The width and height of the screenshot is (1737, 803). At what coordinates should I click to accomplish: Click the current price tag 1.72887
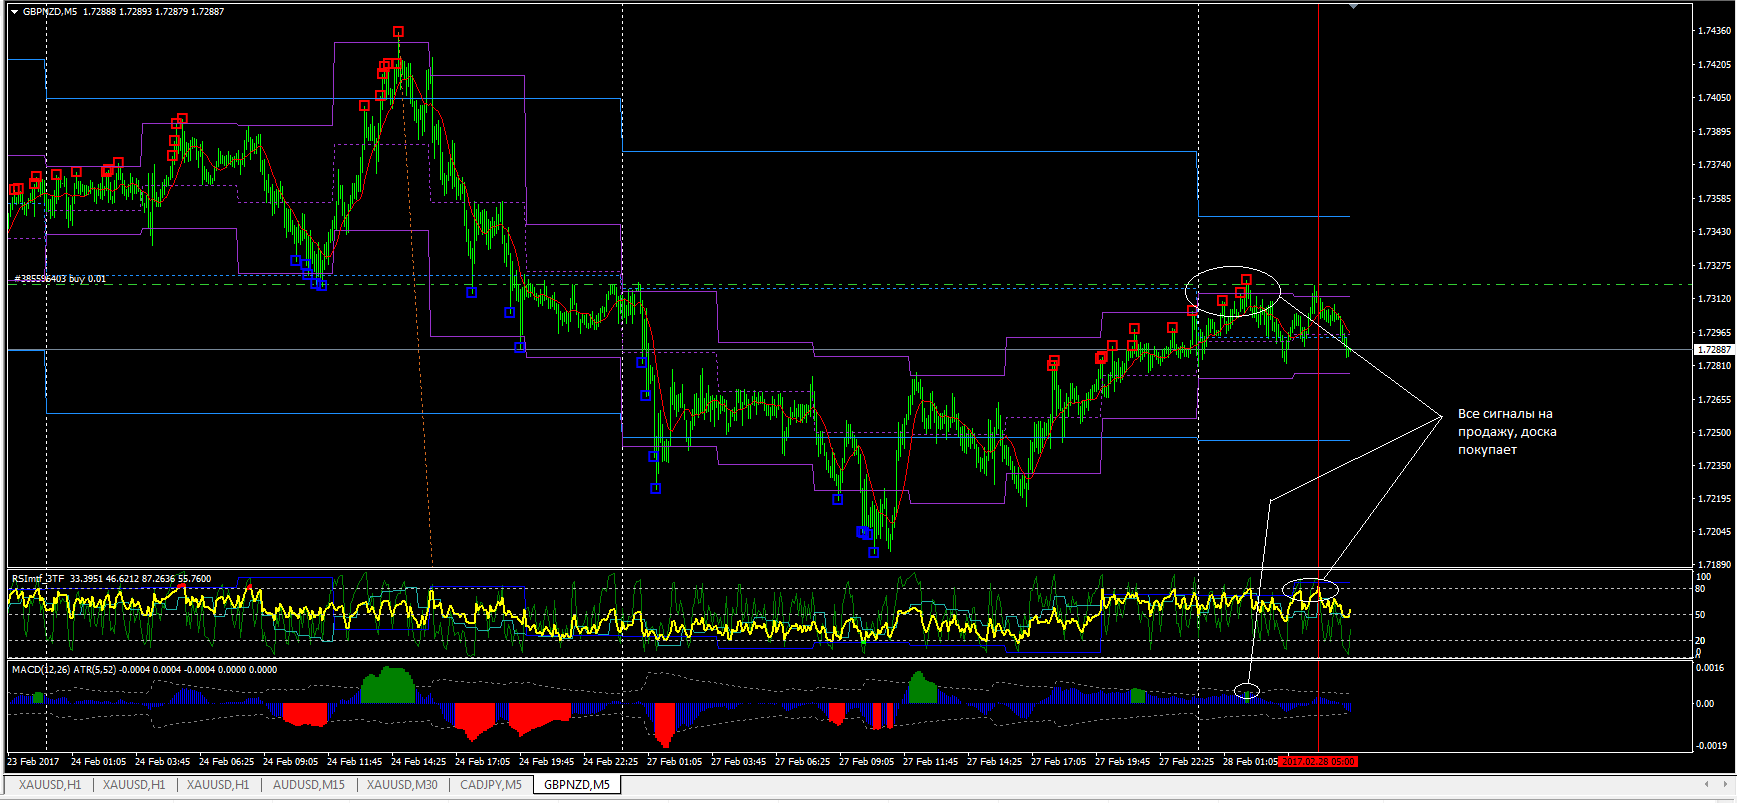(x=1715, y=350)
